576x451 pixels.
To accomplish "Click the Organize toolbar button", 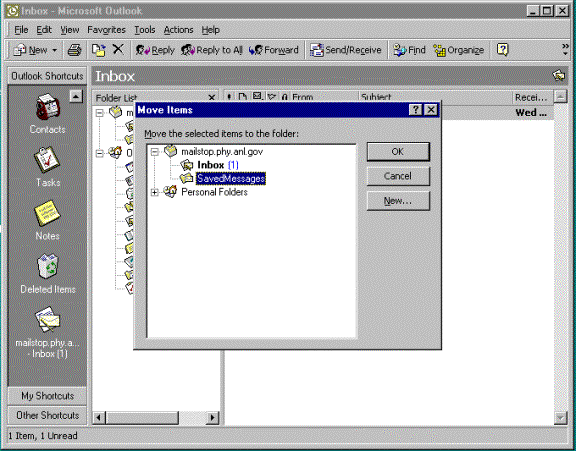I will pyautogui.click(x=458, y=50).
